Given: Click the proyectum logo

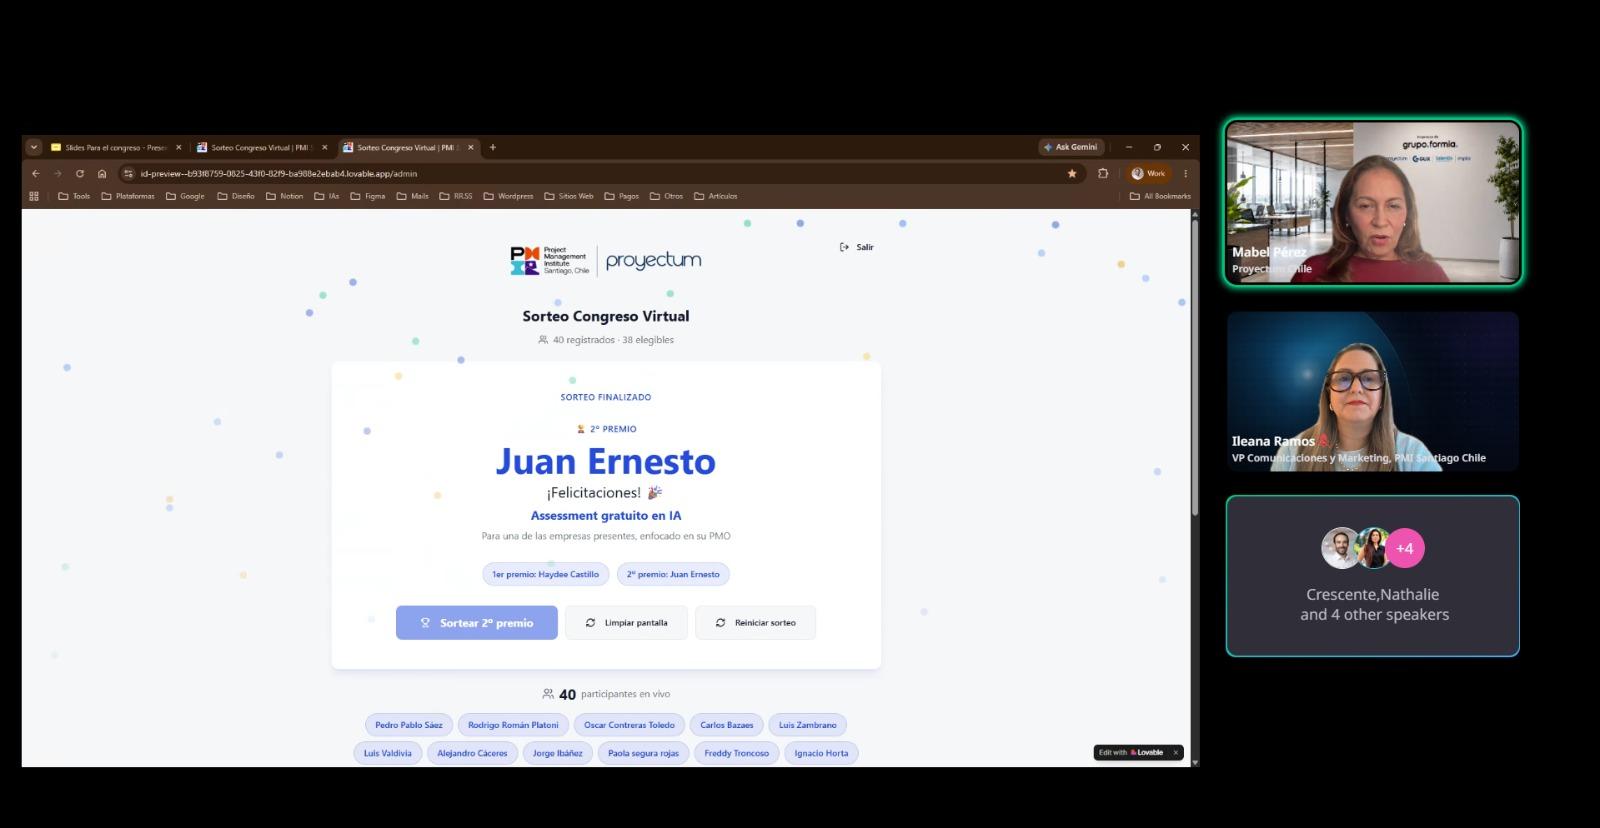Looking at the screenshot, I should tap(653, 260).
